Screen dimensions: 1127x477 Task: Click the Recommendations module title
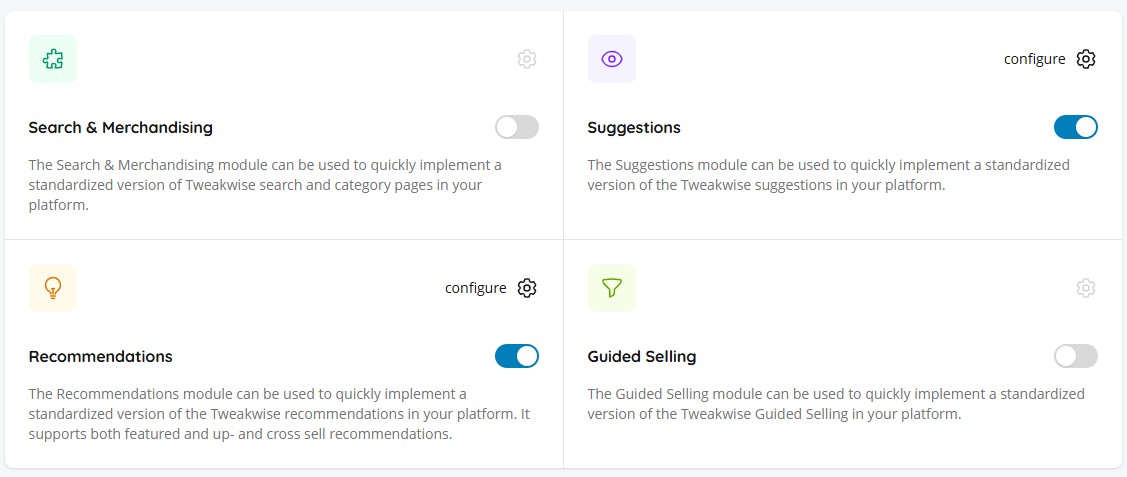coord(101,357)
